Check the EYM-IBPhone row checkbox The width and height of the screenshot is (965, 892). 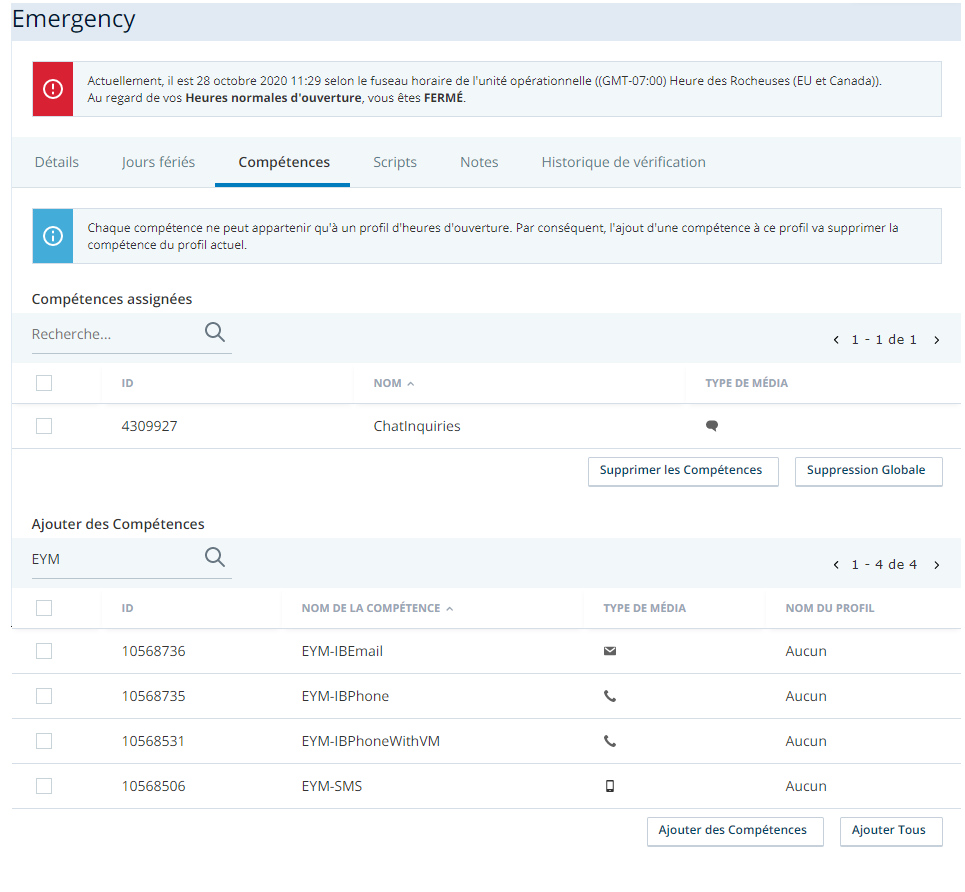point(44,696)
